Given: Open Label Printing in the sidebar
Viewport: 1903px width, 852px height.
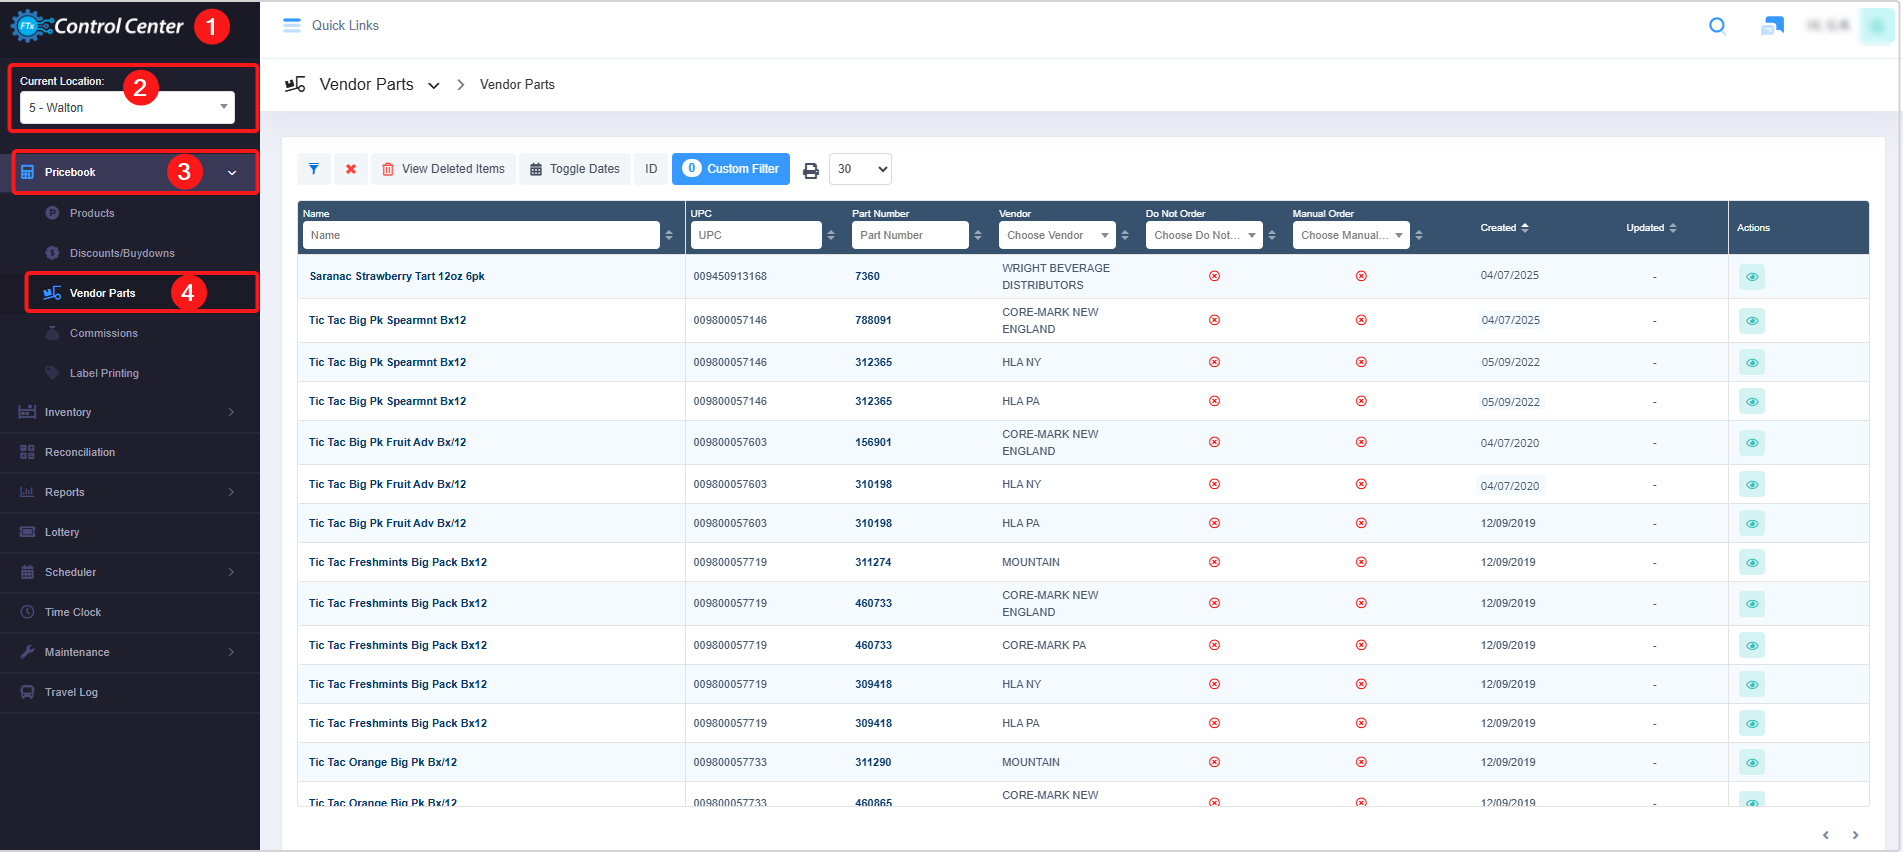Looking at the screenshot, I should click(104, 373).
